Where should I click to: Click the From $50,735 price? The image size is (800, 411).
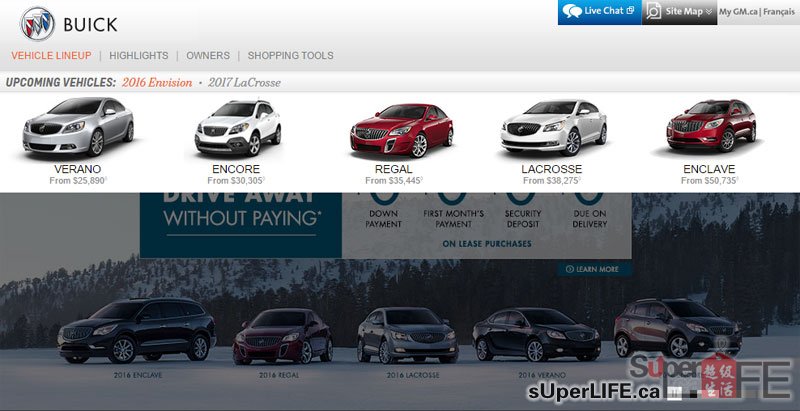[x=710, y=181]
